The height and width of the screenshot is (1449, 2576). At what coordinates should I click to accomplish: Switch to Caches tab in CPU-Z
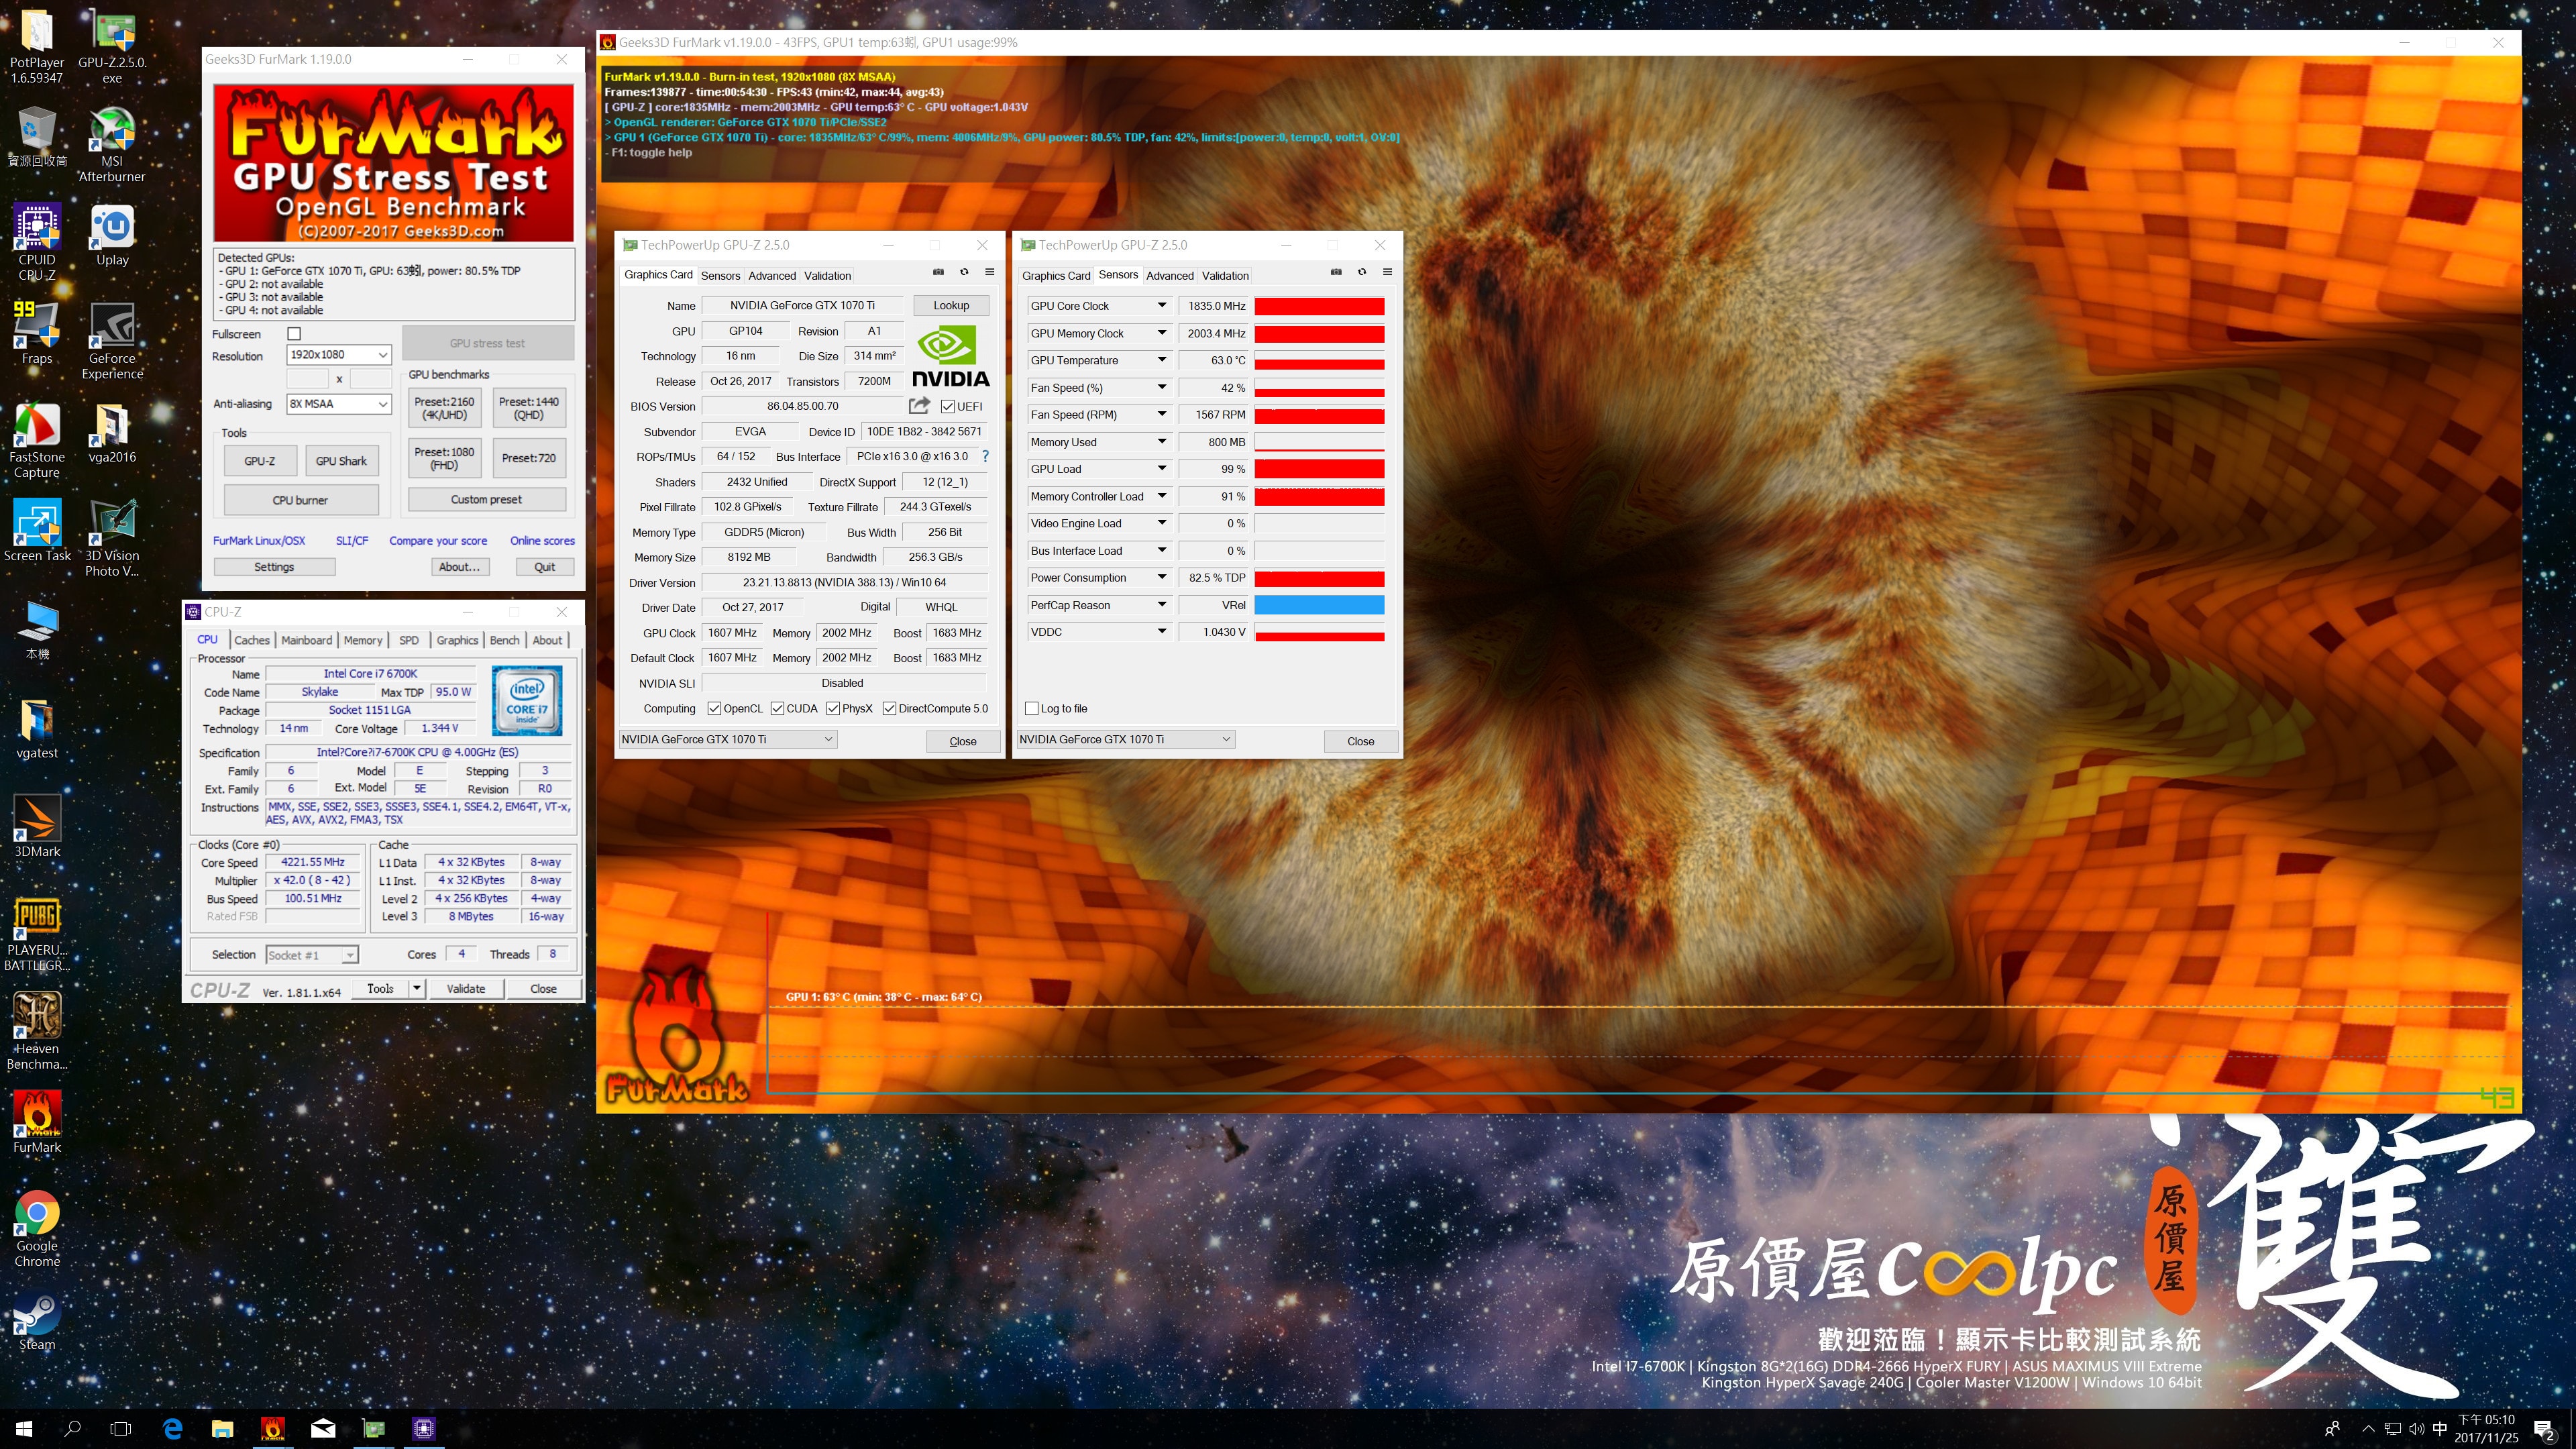pyautogui.click(x=252, y=640)
